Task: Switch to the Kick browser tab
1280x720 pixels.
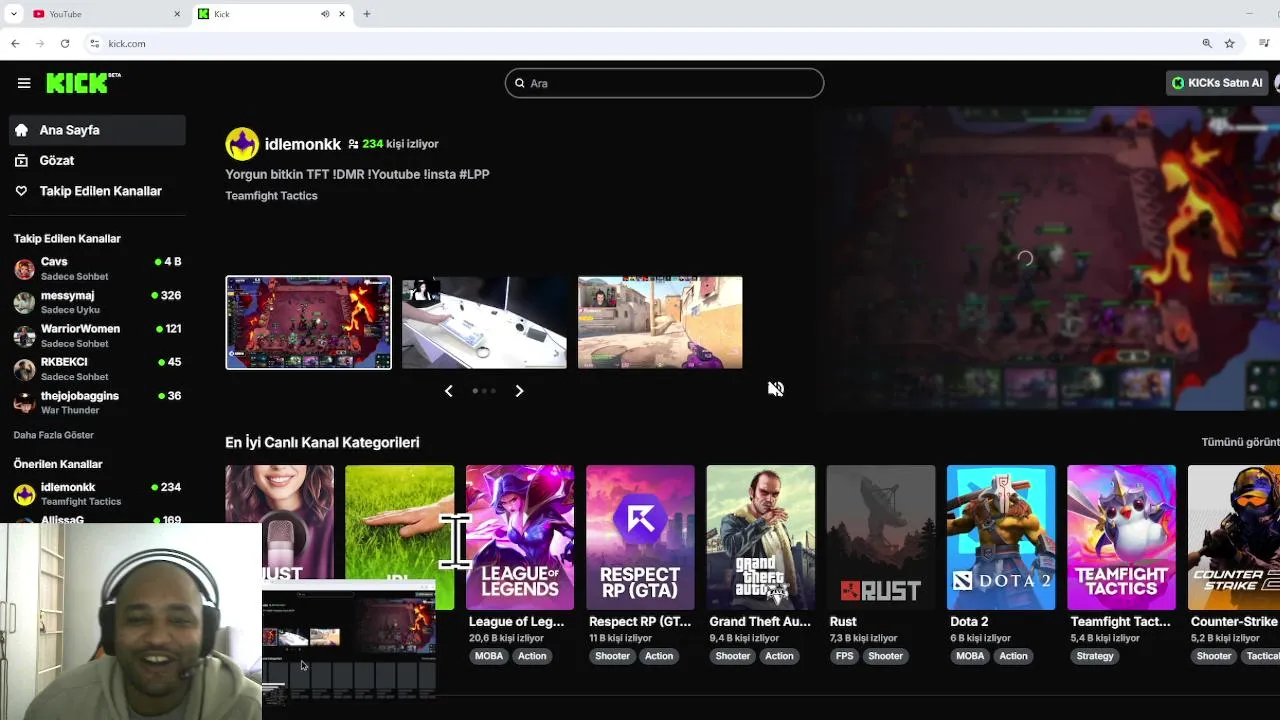Action: 270,14
